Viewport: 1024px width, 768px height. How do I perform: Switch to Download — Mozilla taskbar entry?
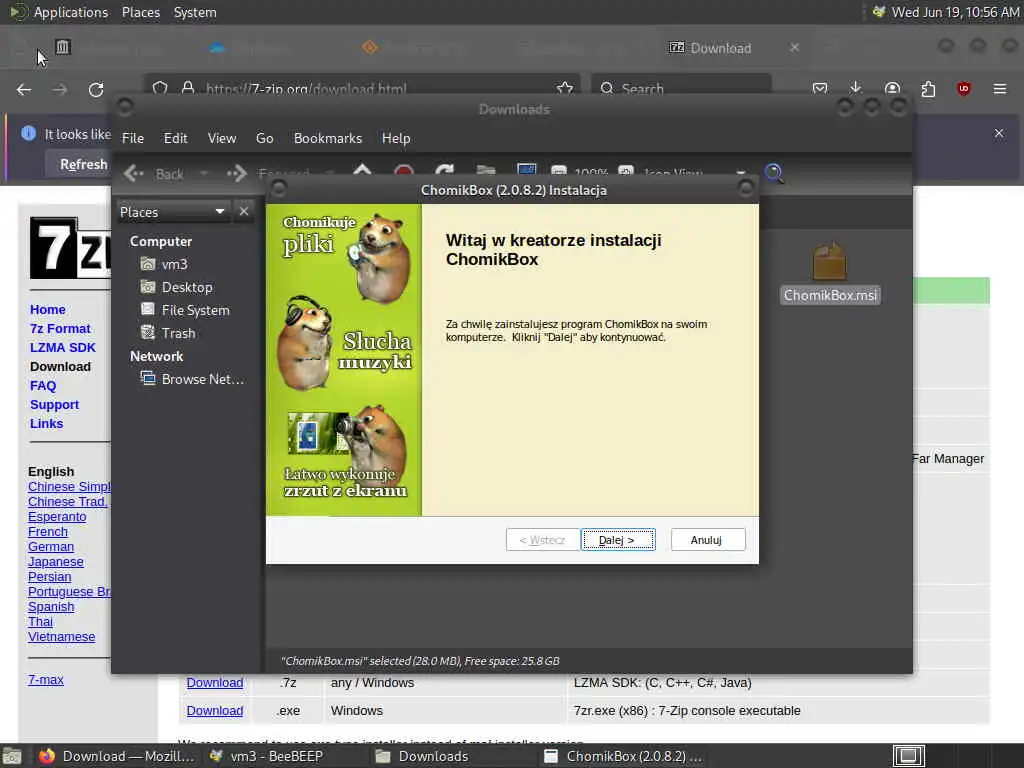click(x=116, y=756)
